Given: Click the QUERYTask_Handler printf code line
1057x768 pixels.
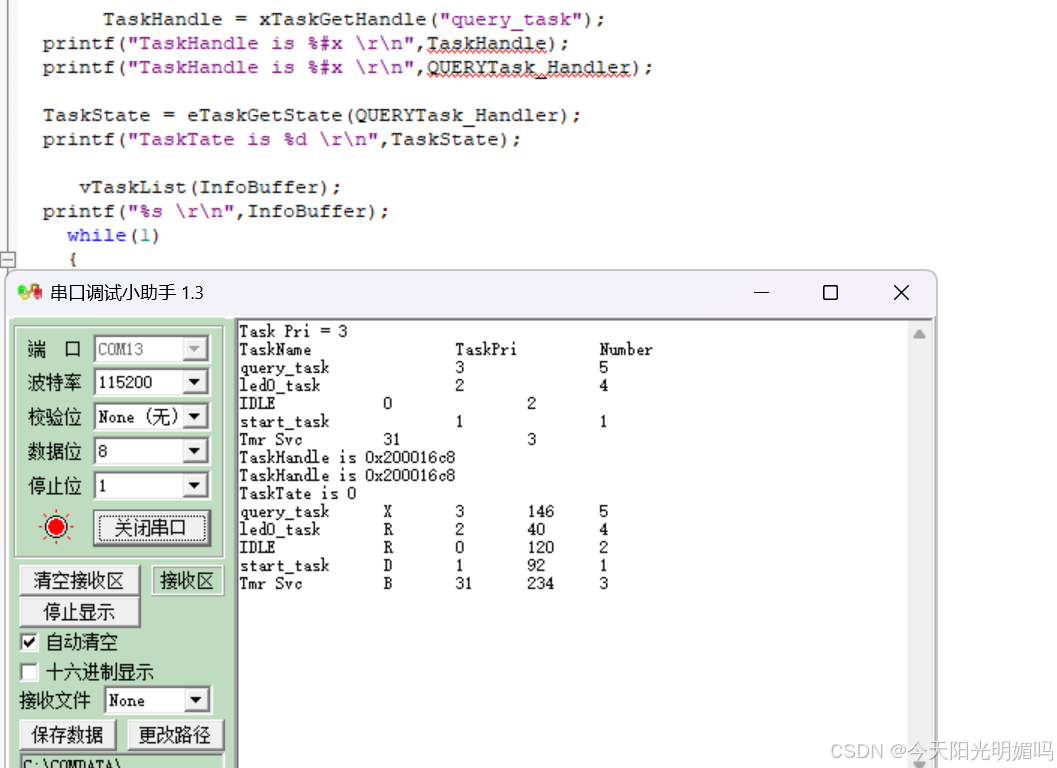Looking at the screenshot, I should 347,67.
